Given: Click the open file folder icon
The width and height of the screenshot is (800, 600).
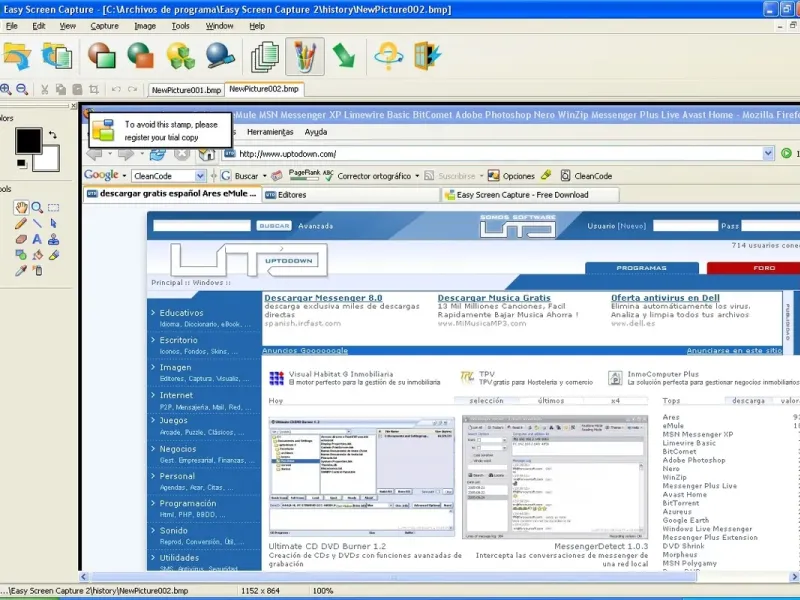Looking at the screenshot, I should 17,56.
